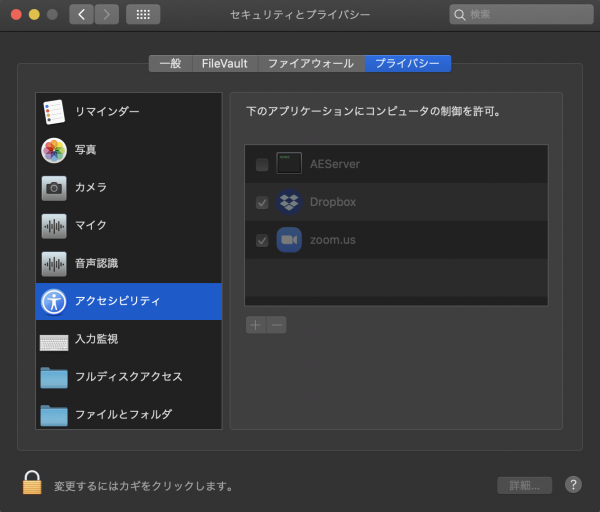Select the 写真 label in the list

pyautogui.click(x=85, y=150)
